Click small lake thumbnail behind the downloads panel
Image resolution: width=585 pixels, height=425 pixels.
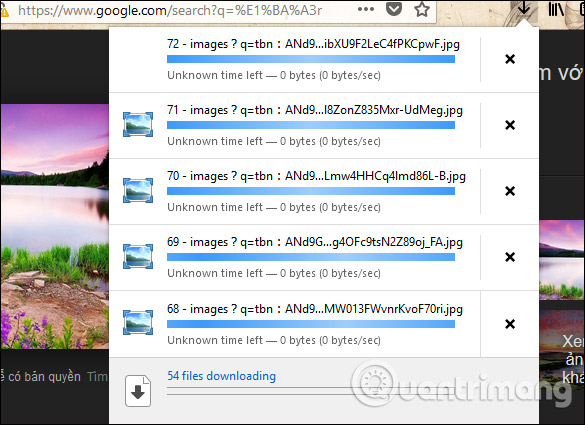click(x=561, y=260)
